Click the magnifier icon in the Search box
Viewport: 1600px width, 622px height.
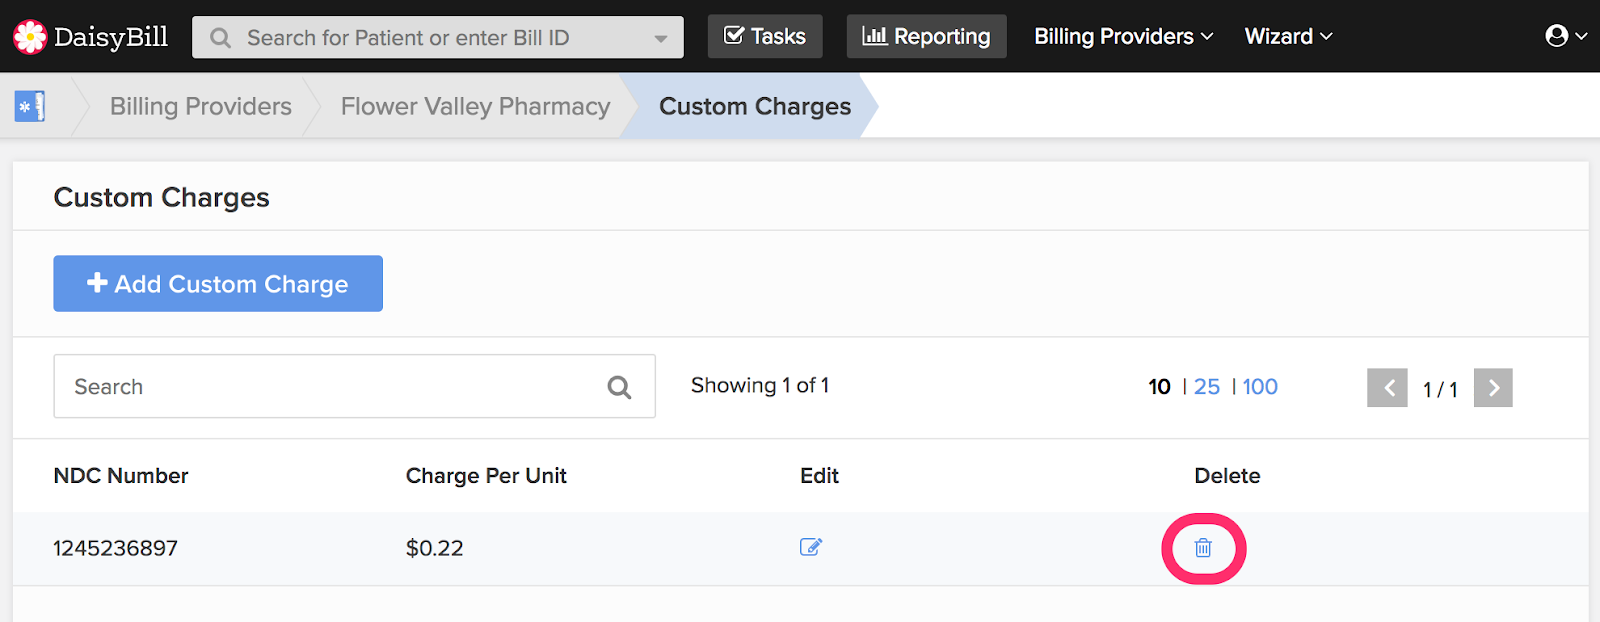click(619, 387)
